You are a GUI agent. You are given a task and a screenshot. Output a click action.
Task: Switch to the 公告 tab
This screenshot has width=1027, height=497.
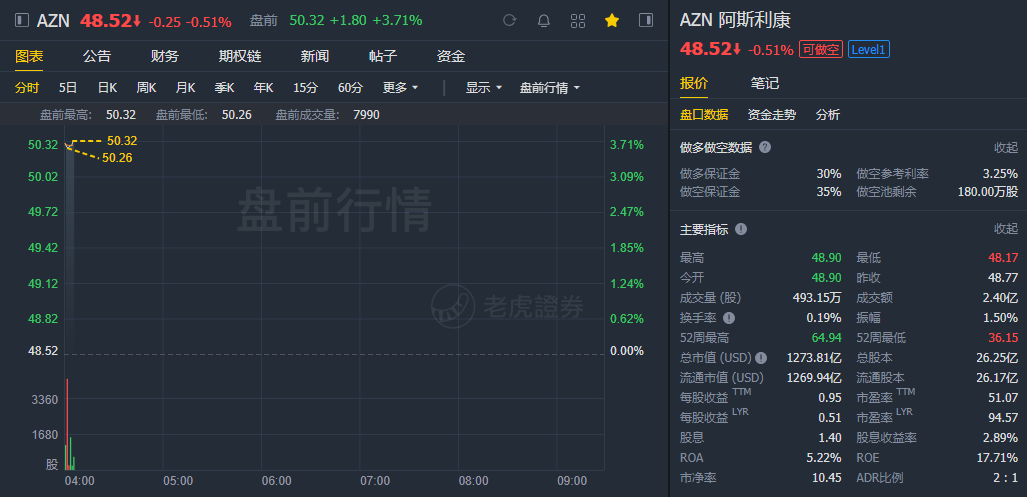click(97, 56)
